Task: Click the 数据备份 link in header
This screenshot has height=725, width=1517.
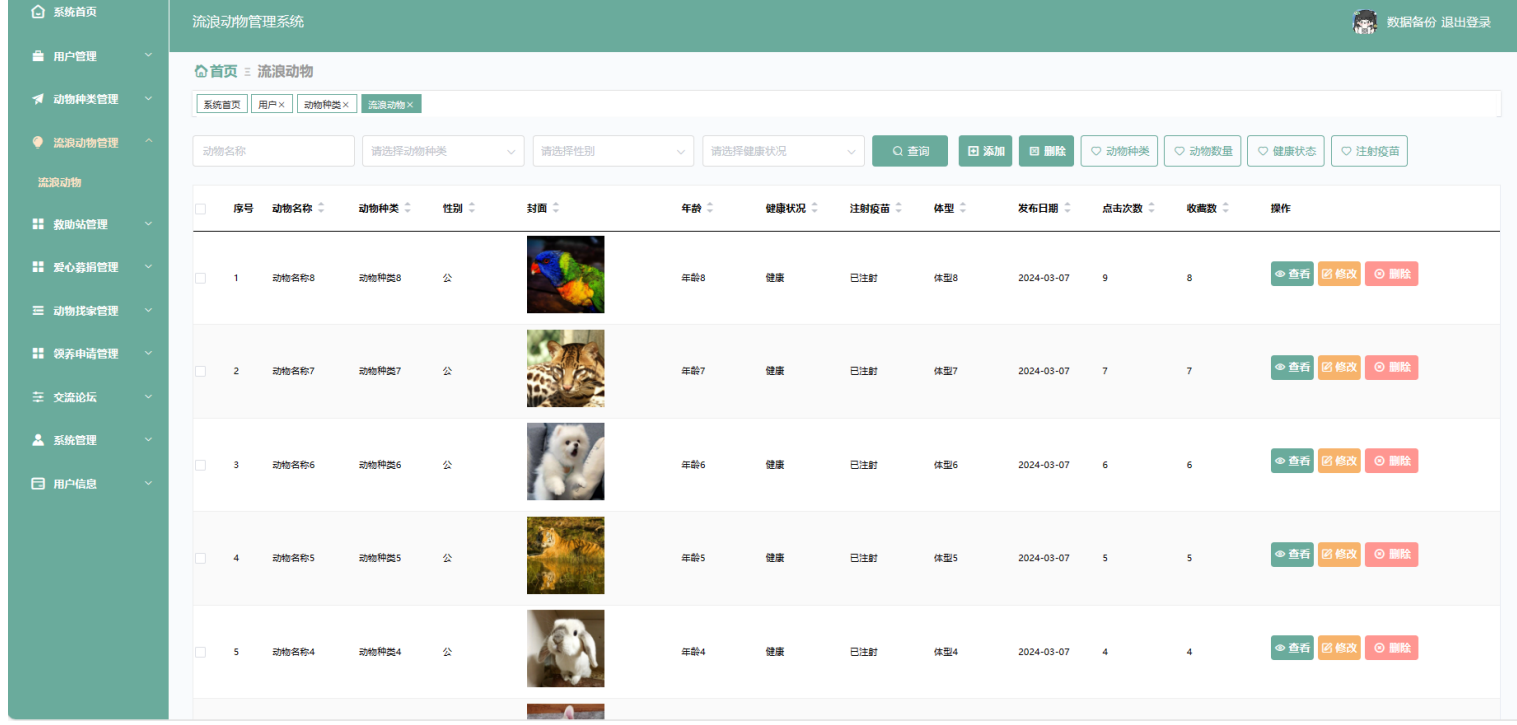Action: click(x=1411, y=23)
